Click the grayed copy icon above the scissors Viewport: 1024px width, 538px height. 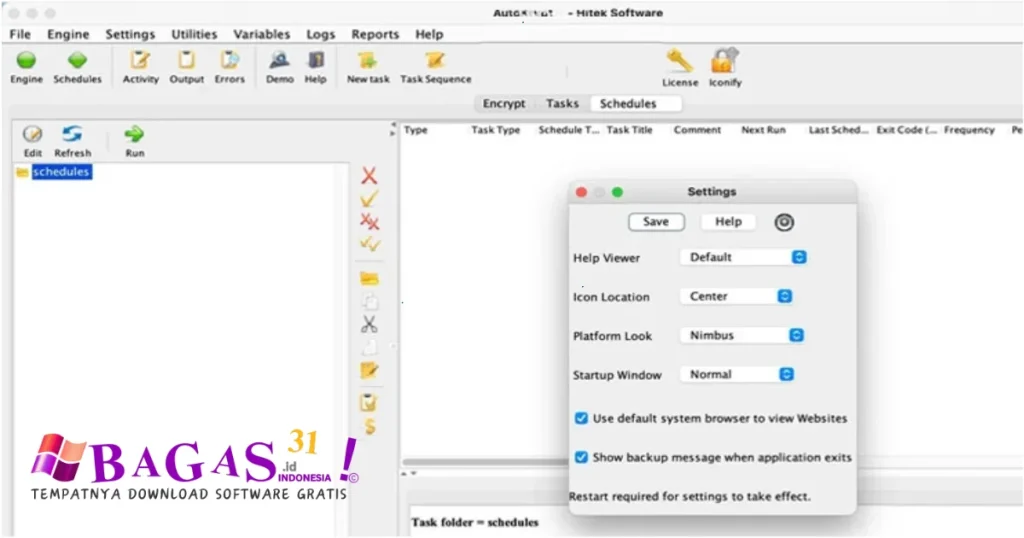(x=369, y=302)
